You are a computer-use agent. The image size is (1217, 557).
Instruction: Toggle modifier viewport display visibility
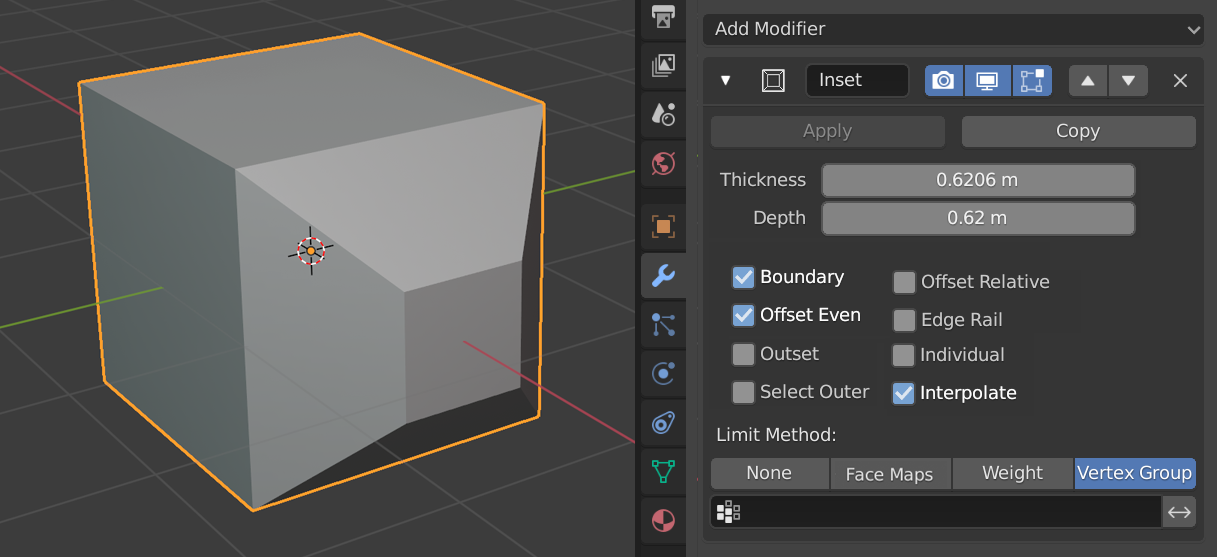click(x=988, y=81)
